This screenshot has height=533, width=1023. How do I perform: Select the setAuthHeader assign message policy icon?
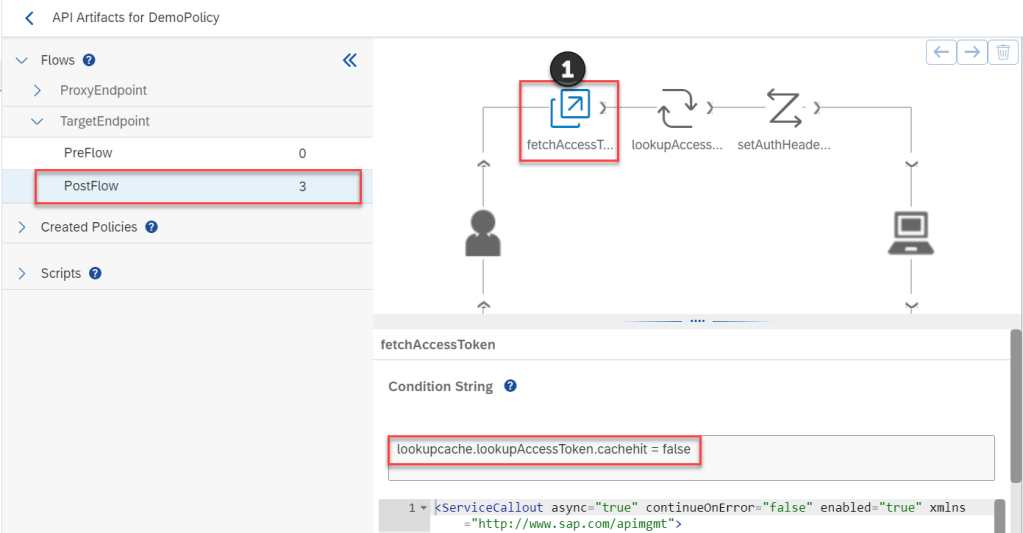pos(785,108)
